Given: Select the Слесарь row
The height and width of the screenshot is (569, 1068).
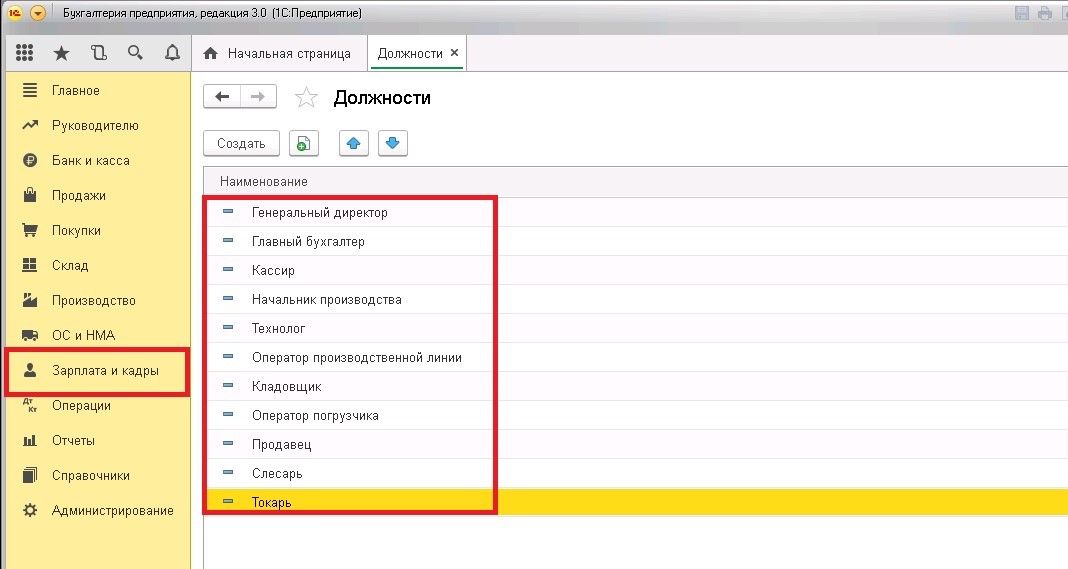Looking at the screenshot, I should point(635,474).
